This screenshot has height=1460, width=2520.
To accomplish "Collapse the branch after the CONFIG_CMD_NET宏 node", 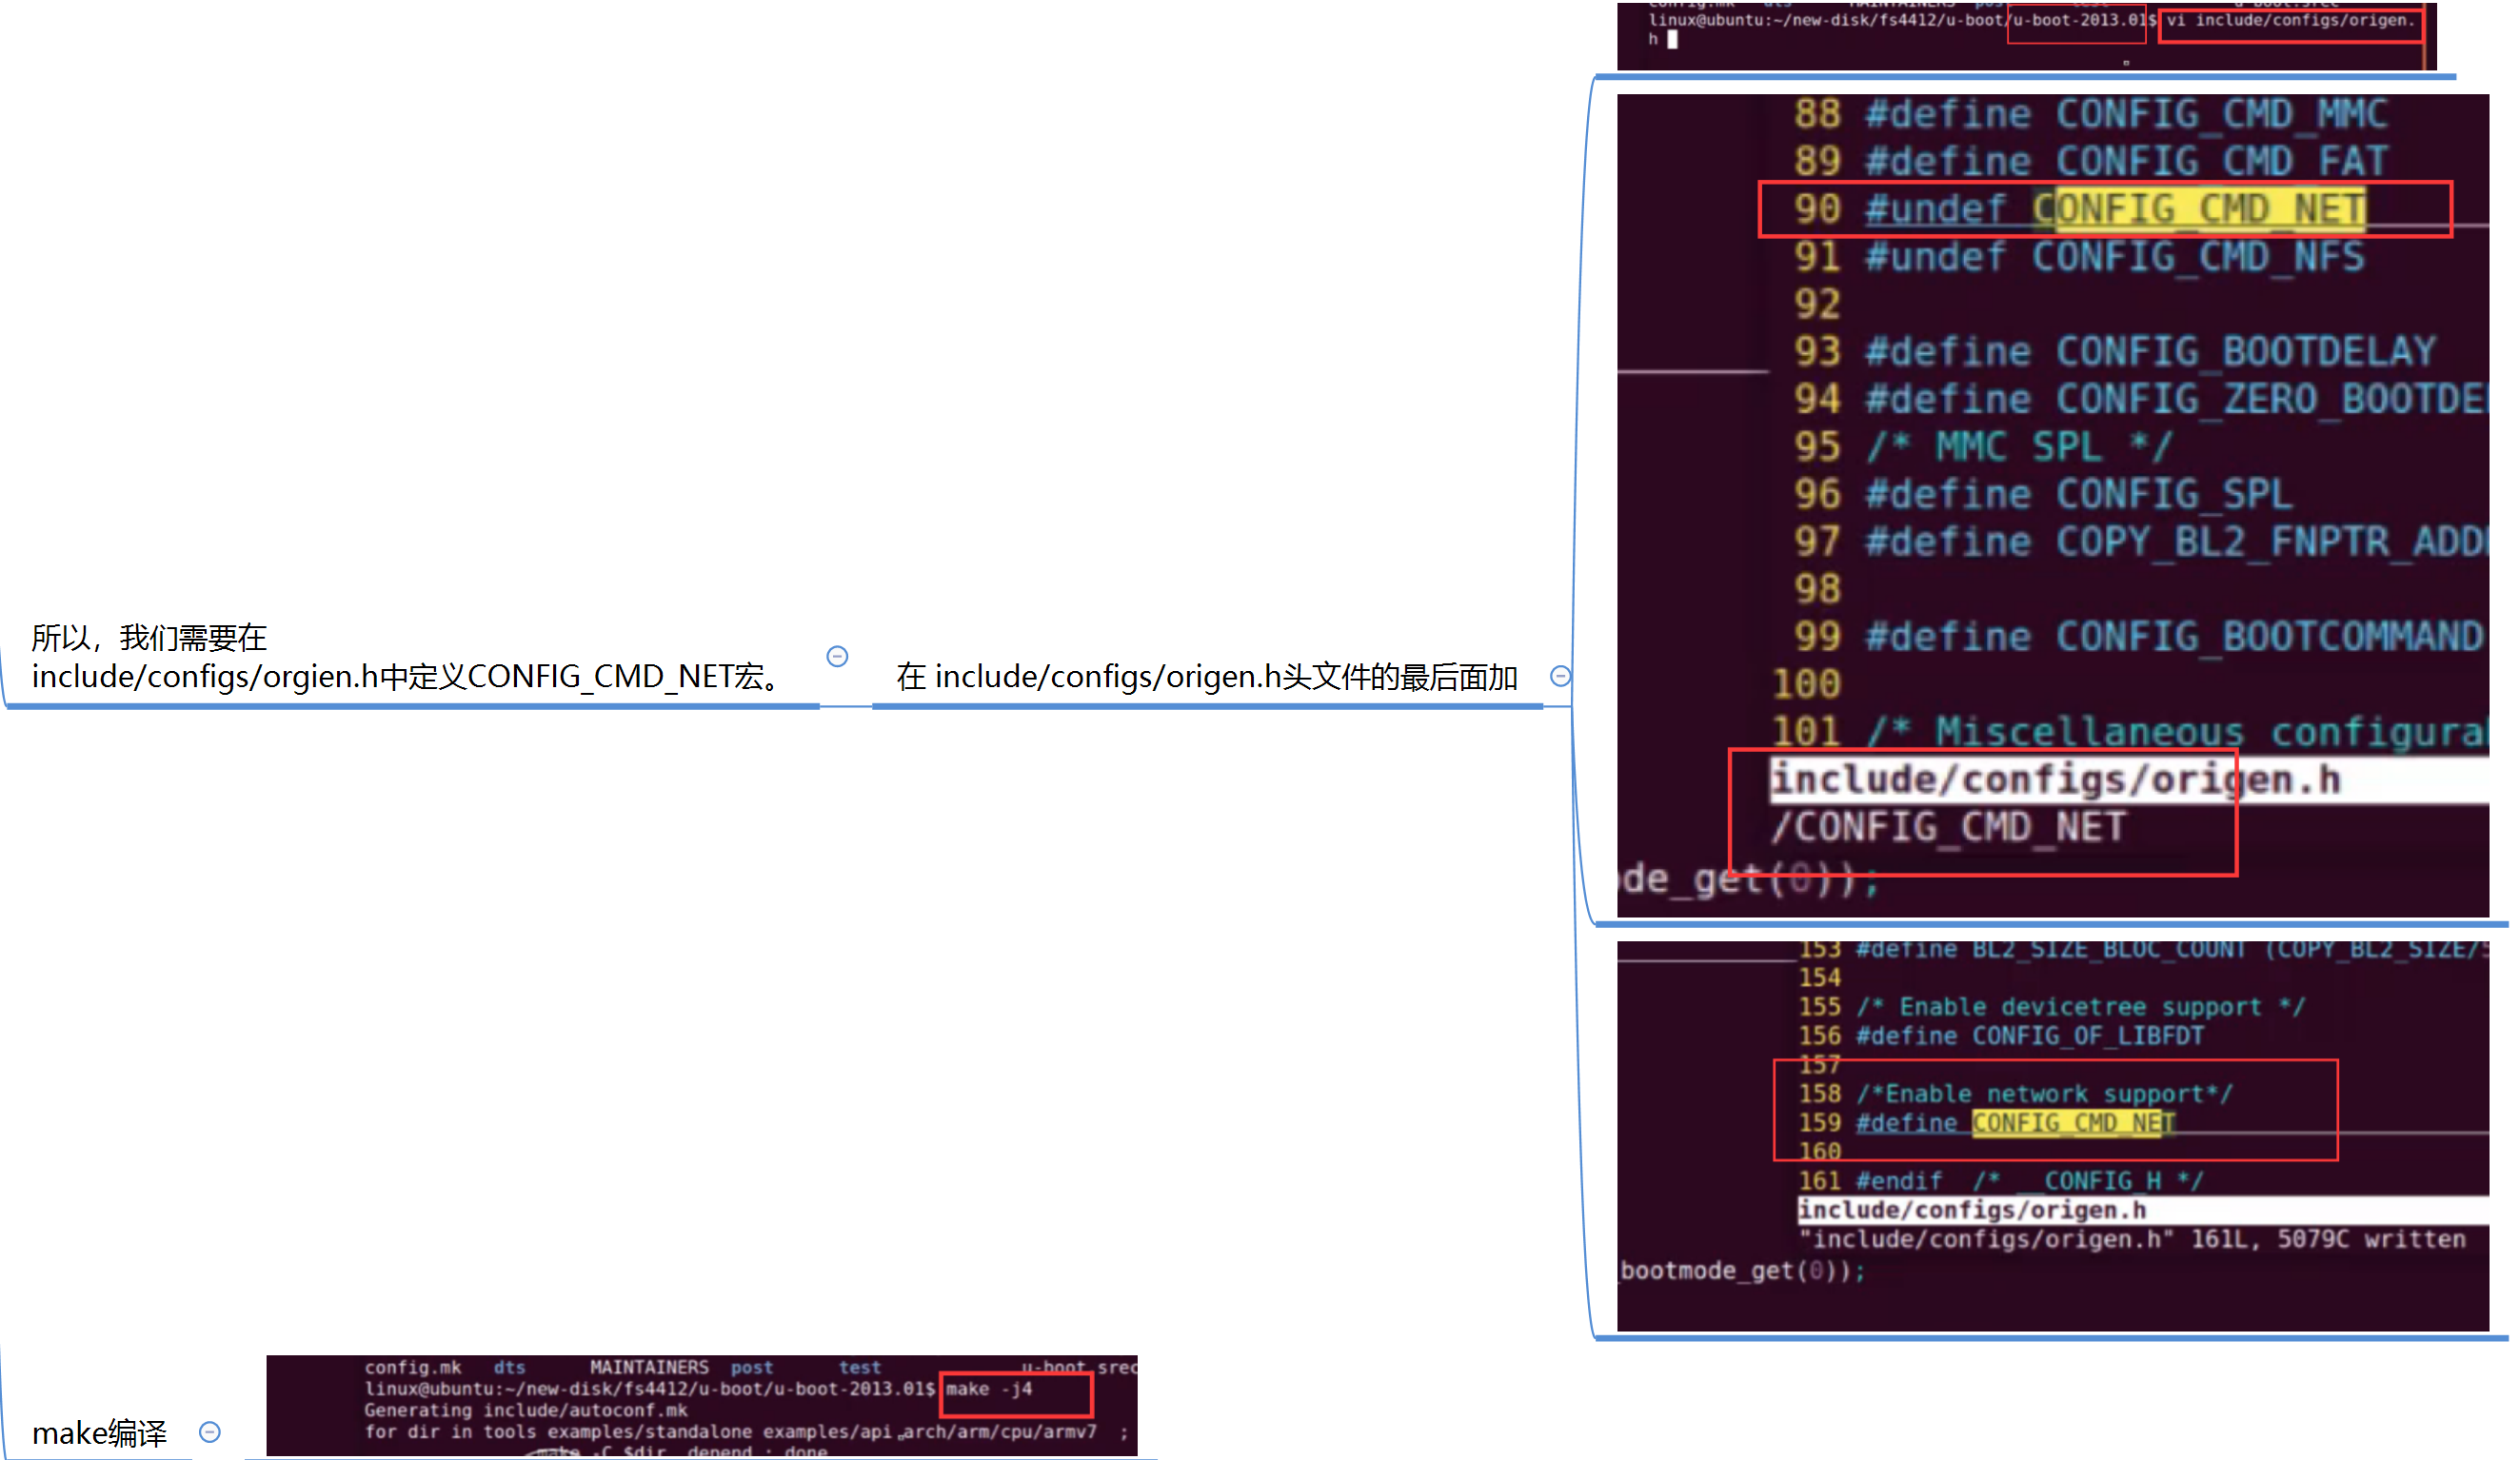I will coord(837,656).
